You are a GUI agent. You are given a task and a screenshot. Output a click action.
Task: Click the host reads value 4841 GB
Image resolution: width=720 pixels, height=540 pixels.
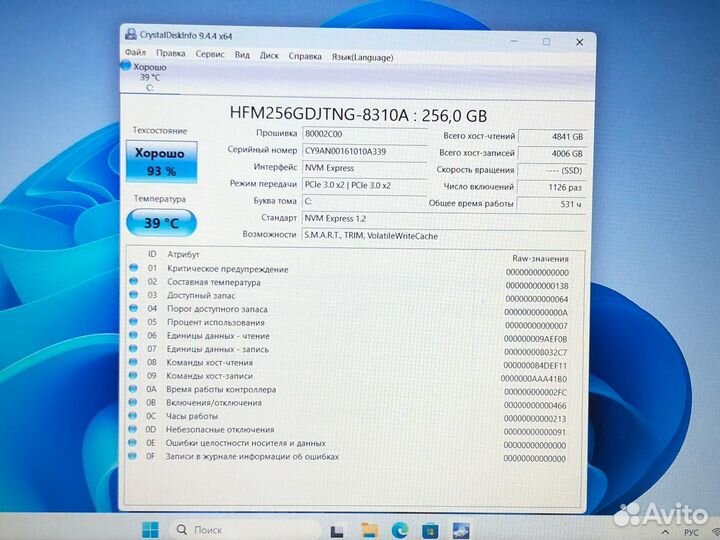(552, 136)
